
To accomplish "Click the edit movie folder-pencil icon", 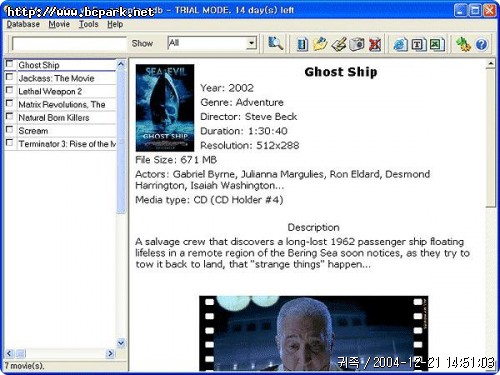I will pyautogui.click(x=320, y=44).
